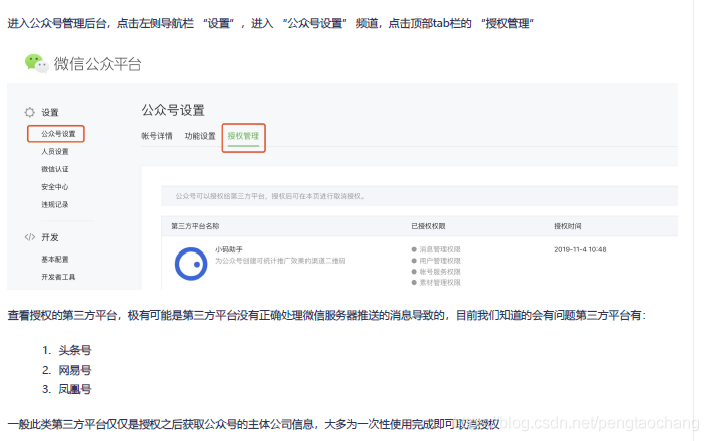Click the 微信公众平台 title text
Image resolution: width=708 pixels, height=441 pixels.
pyautogui.click(x=98, y=64)
